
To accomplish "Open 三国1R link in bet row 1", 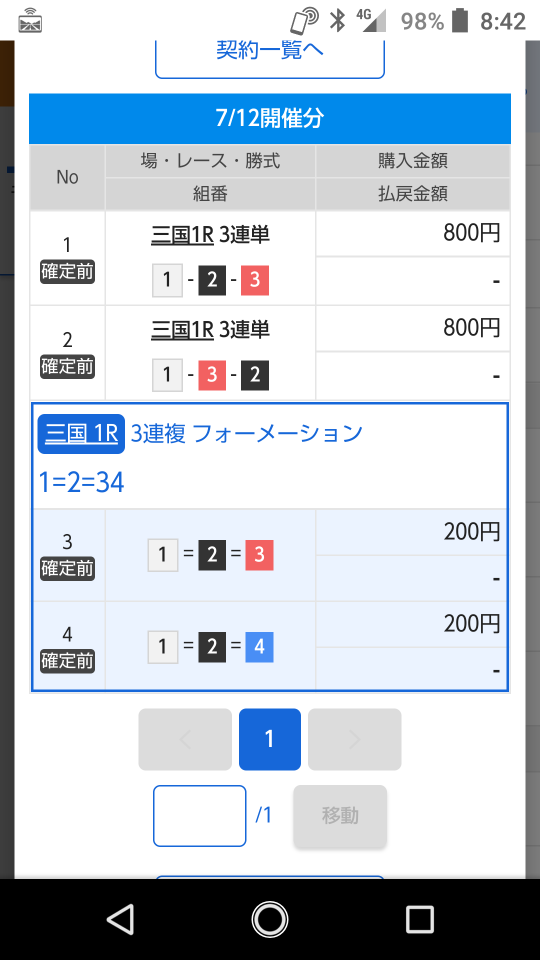I will pyautogui.click(x=182, y=234).
